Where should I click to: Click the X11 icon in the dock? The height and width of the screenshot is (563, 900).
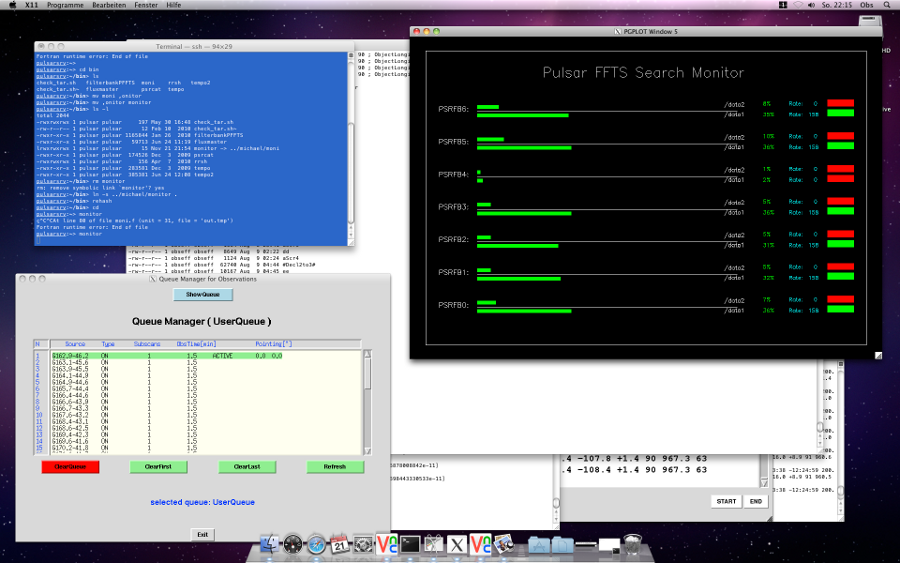coord(457,544)
